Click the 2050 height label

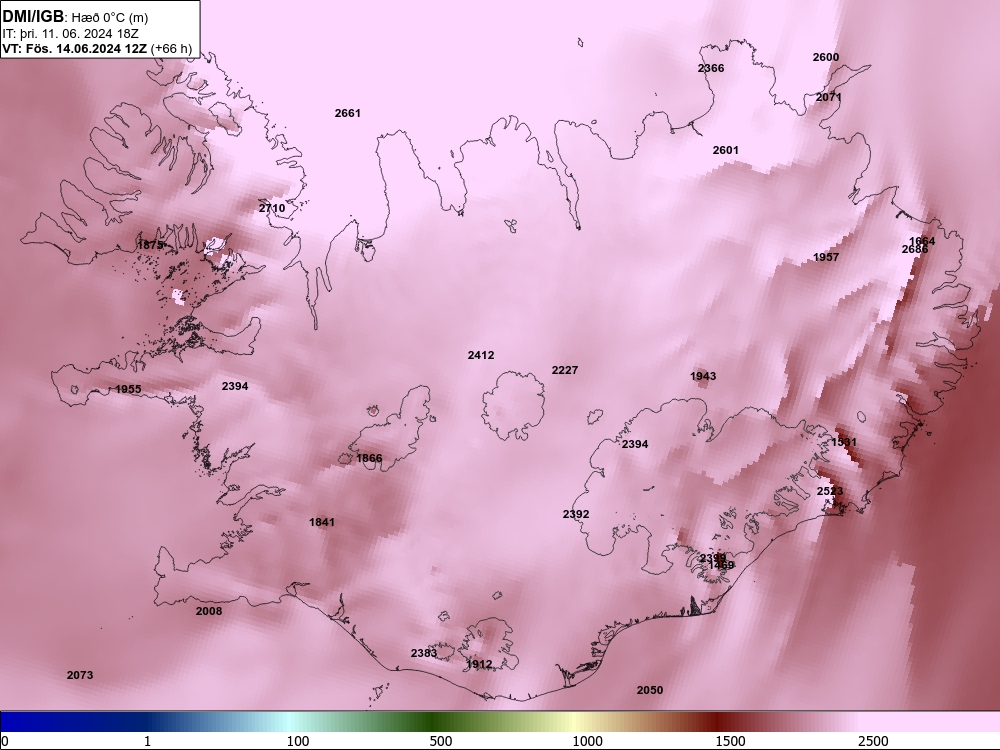[x=650, y=691]
